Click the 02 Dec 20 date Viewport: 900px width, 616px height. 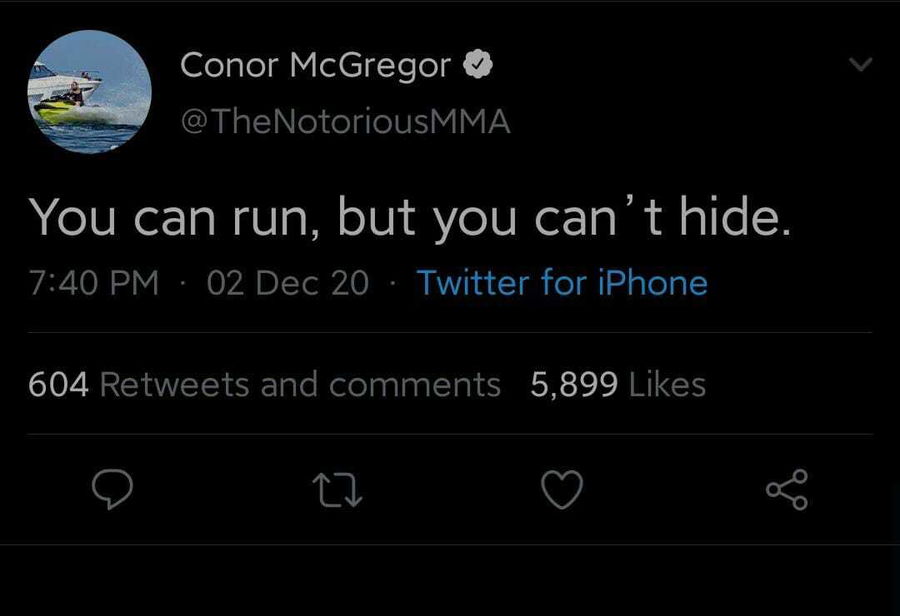click(287, 283)
